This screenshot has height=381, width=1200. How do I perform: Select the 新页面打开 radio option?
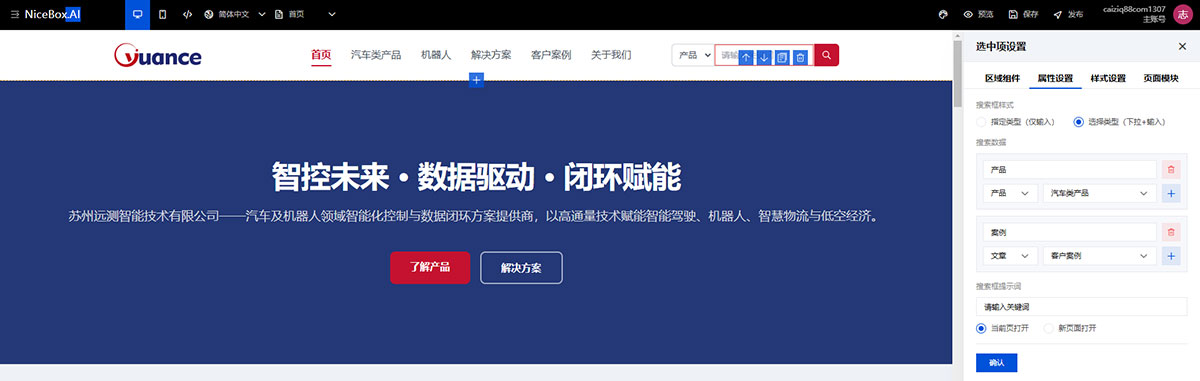click(x=1076, y=328)
